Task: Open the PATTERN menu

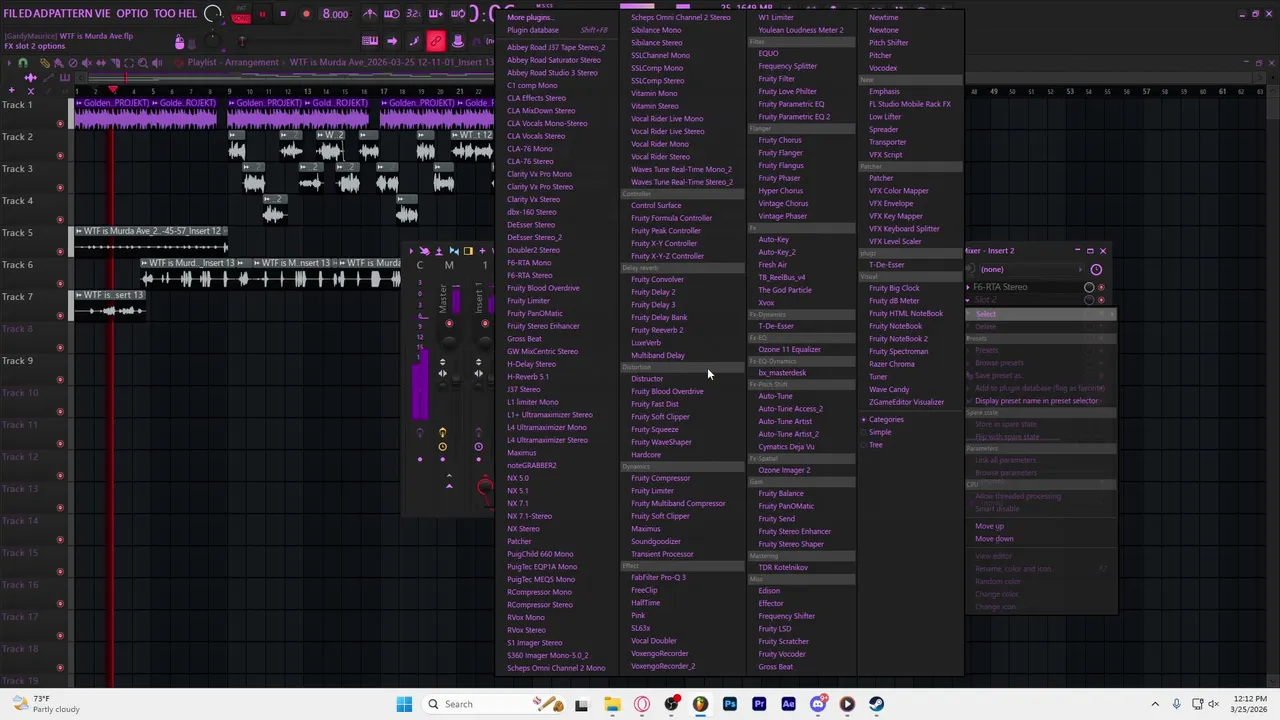Action: click(70, 14)
